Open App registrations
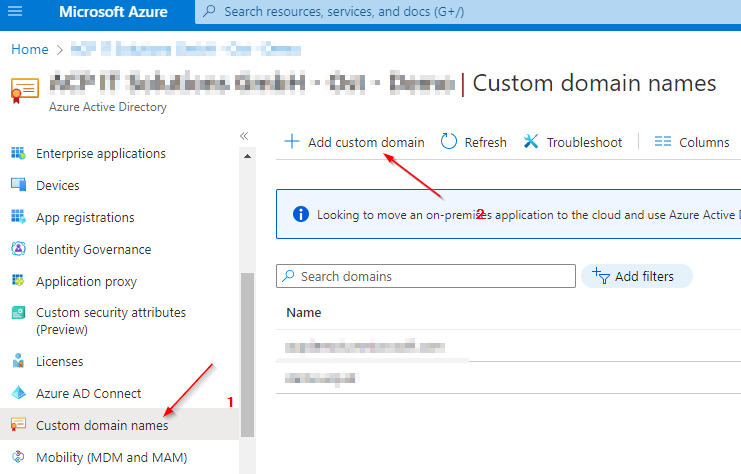Screen dimensions: 741x474 [85, 217]
